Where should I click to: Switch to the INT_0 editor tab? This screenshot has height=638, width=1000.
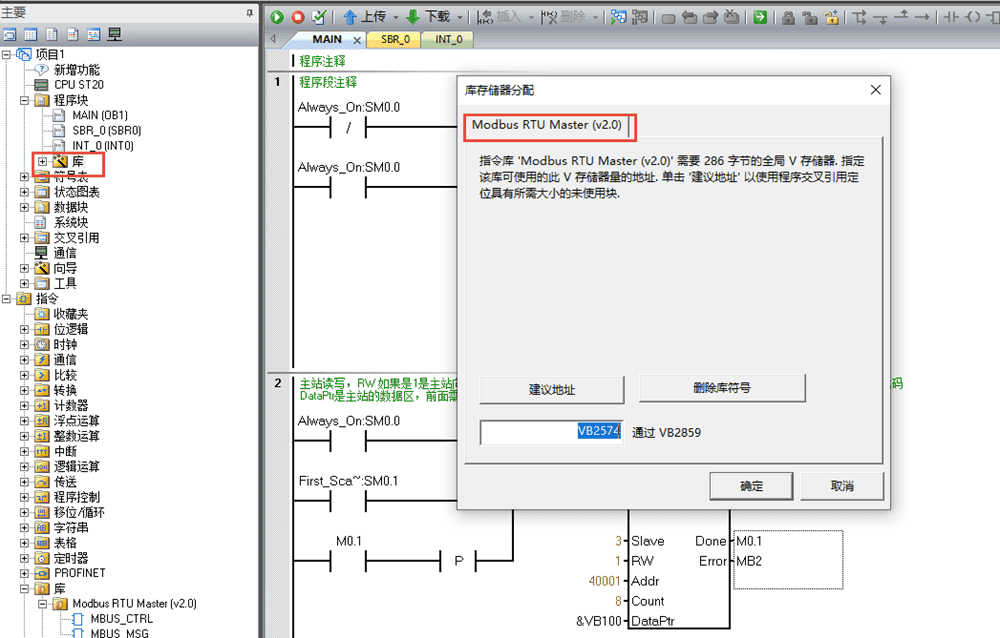[448, 39]
